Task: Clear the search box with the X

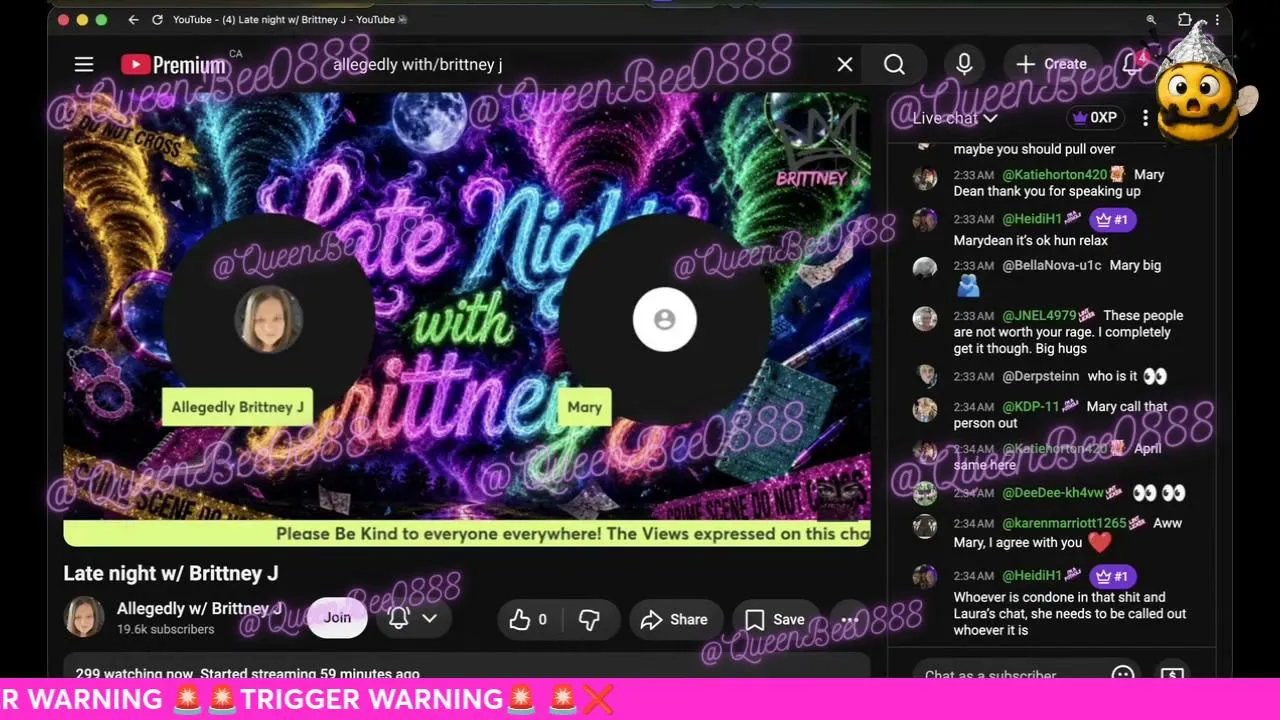Action: (845, 64)
